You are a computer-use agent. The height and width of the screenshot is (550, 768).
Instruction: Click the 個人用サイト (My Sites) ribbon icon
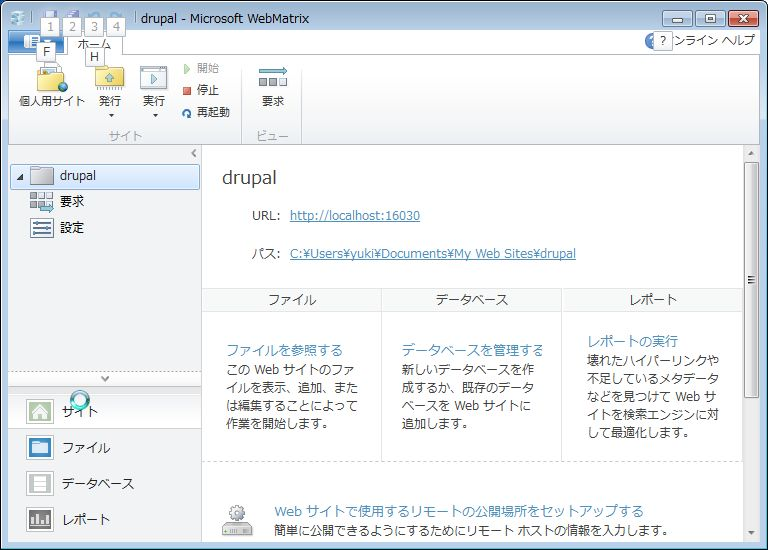pos(51,80)
